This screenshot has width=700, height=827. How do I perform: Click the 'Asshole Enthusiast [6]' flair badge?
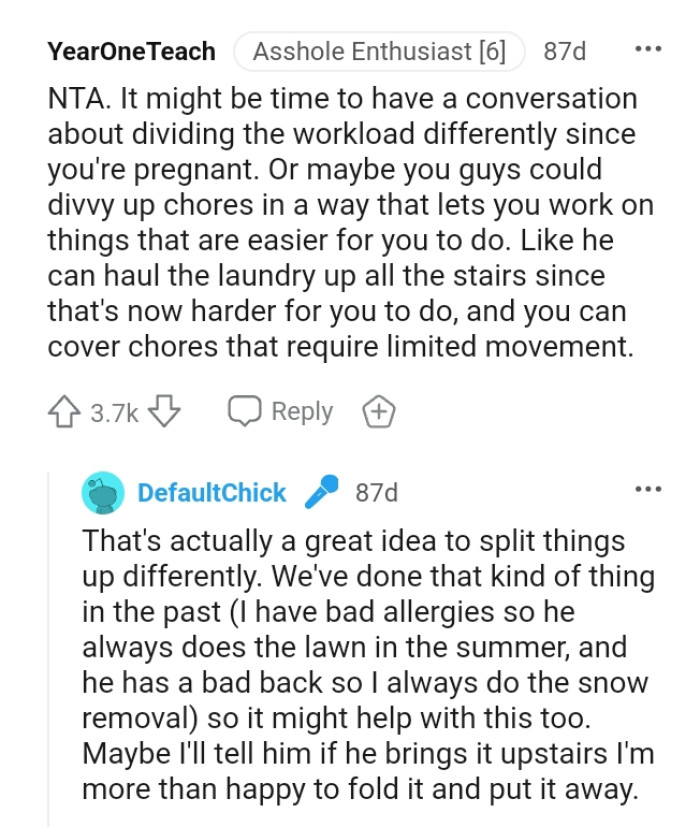383,49
